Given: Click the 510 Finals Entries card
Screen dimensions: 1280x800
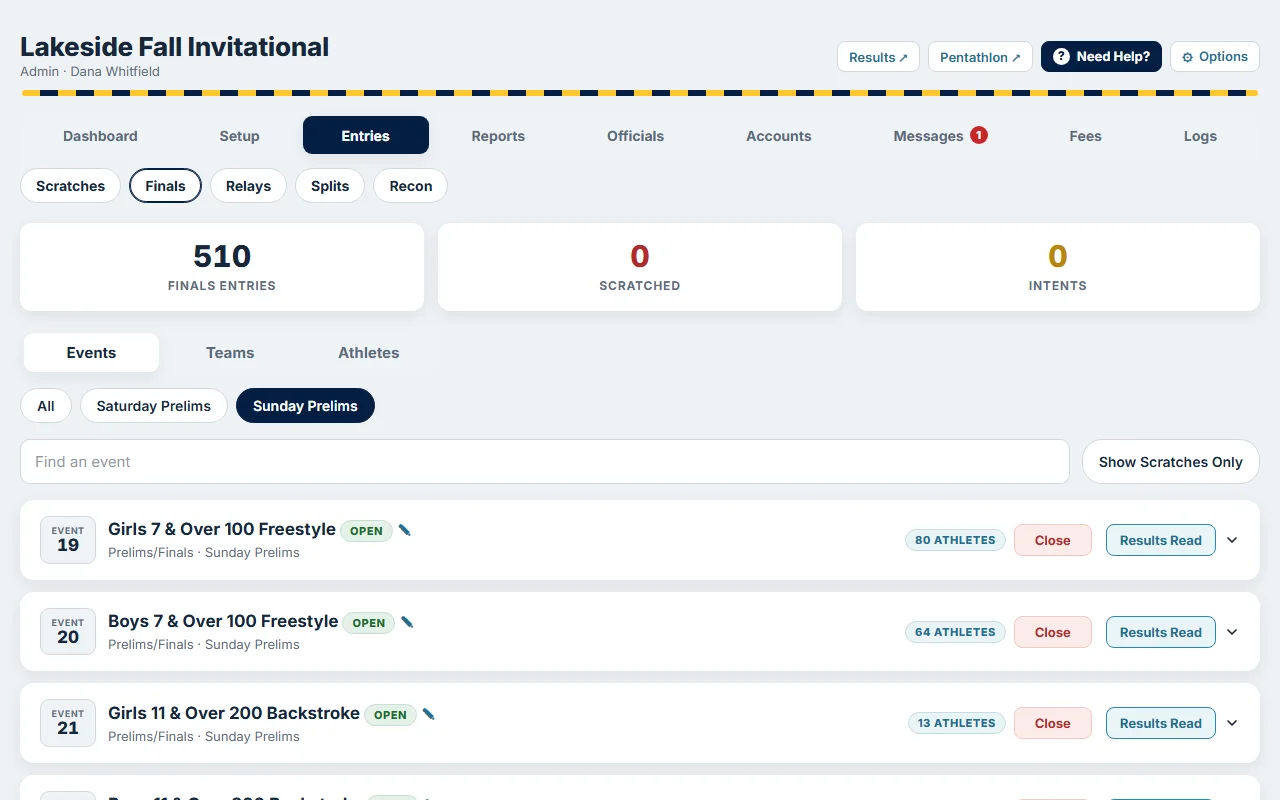Looking at the screenshot, I should pyautogui.click(x=222, y=267).
